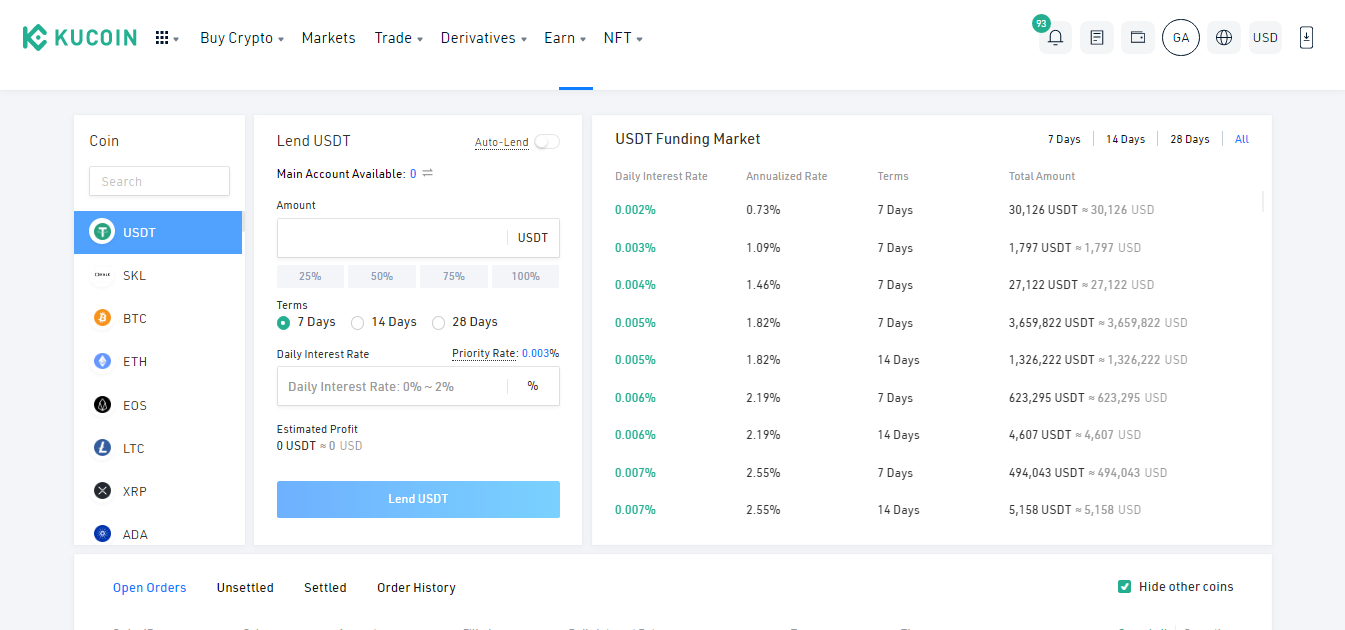
Task: Open the wallet assets icon
Action: (1138, 38)
